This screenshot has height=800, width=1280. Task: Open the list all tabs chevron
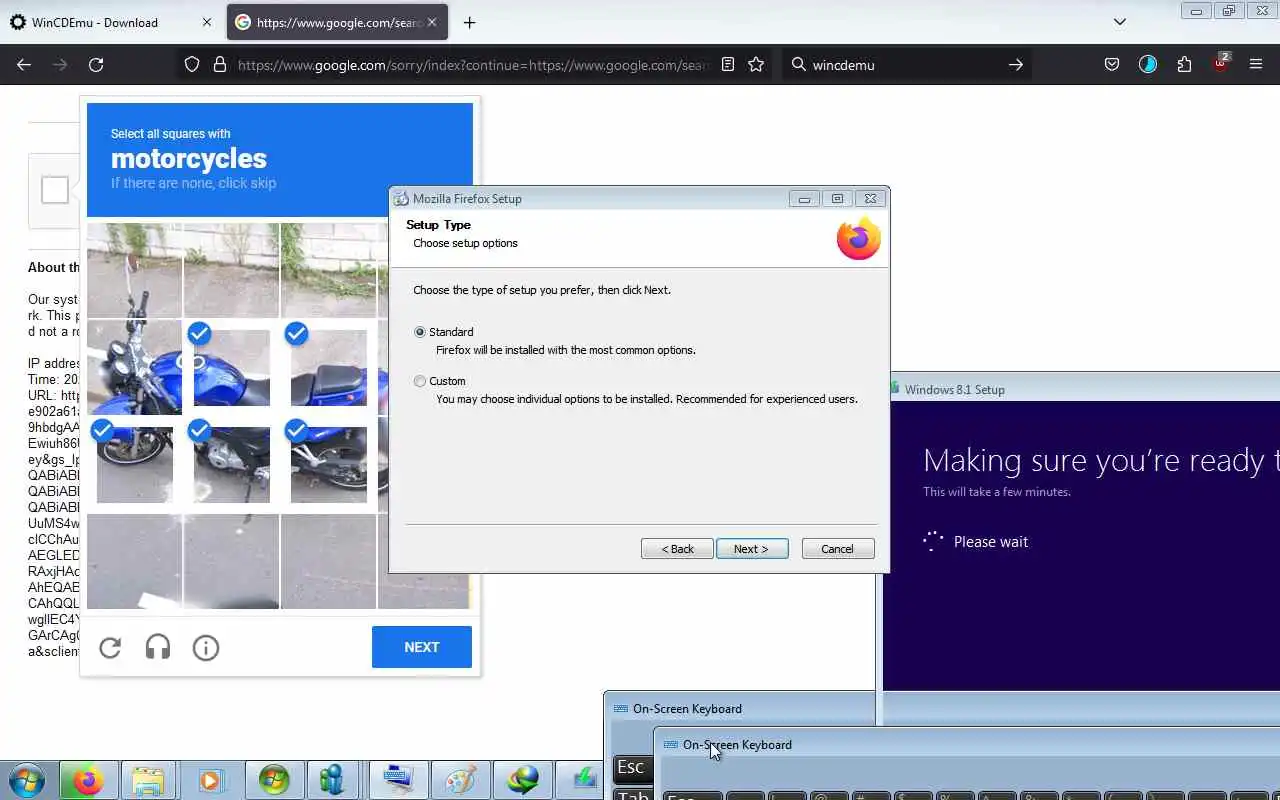[1120, 22]
